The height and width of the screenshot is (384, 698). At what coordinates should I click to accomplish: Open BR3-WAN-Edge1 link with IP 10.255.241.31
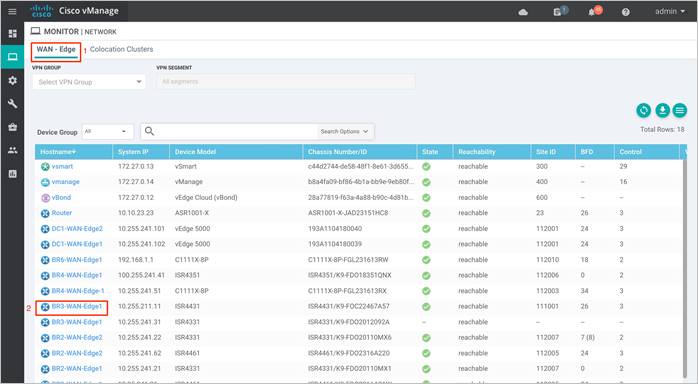pyautogui.click(x=77, y=322)
